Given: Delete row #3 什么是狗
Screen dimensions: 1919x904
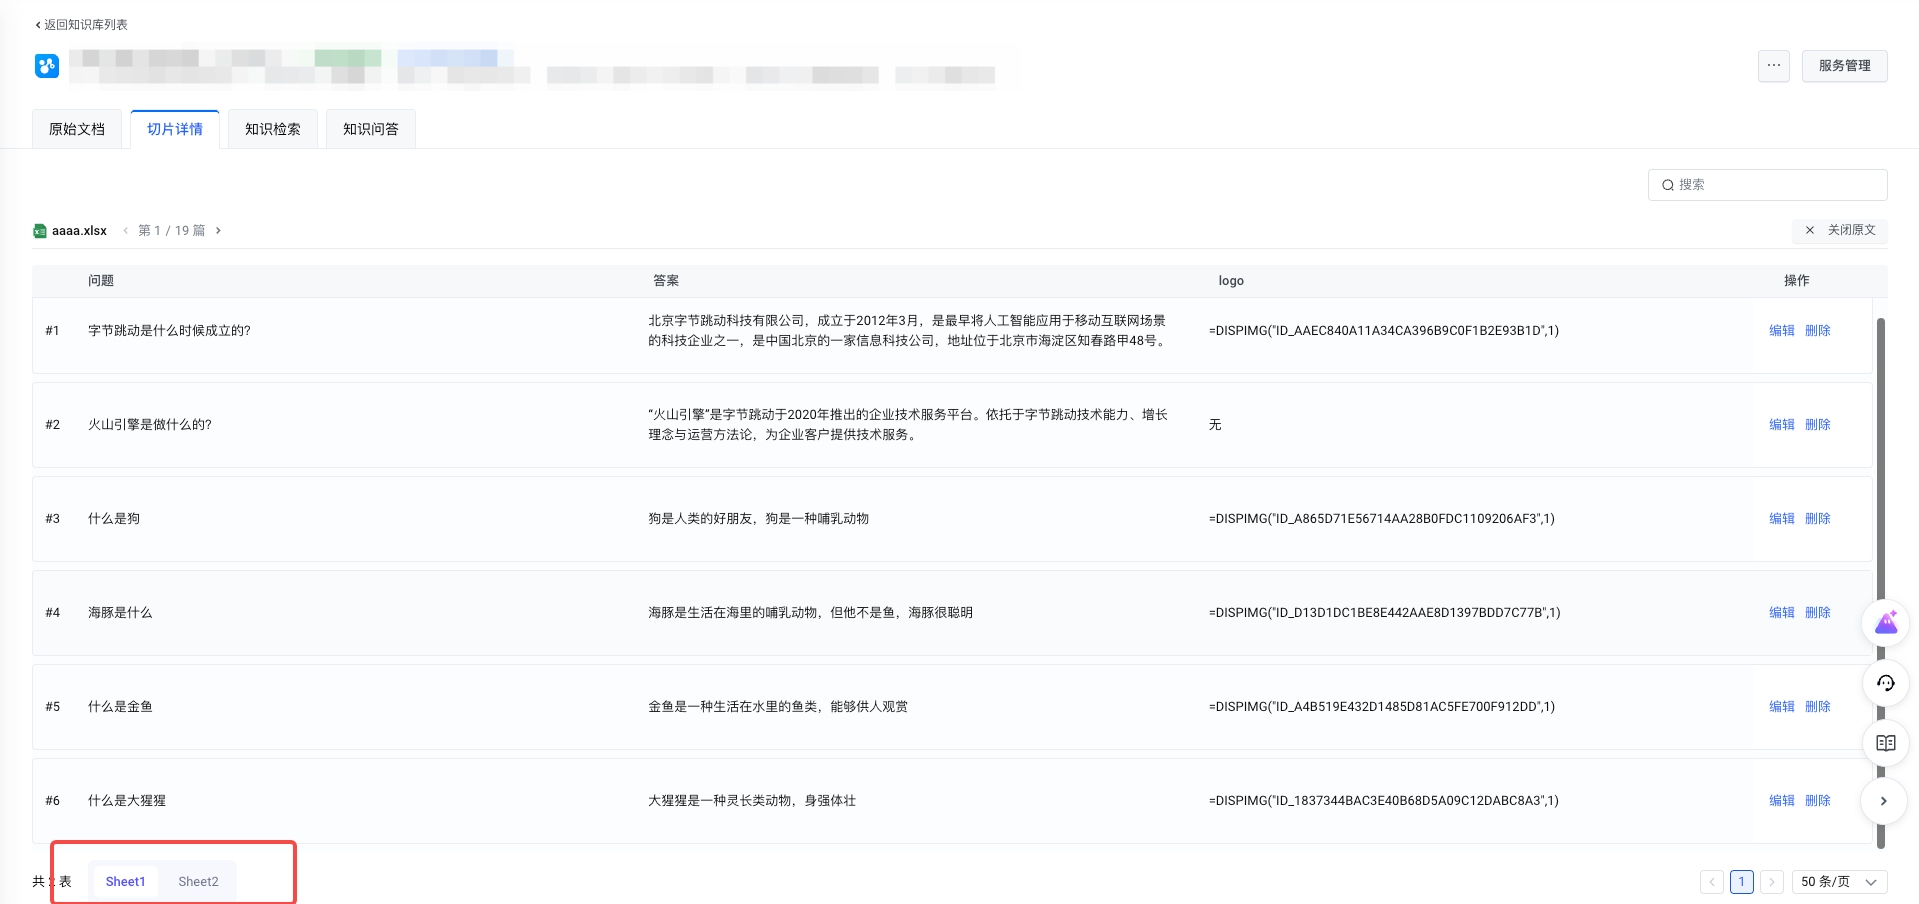Looking at the screenshot, I should [x=1817, y=519].
